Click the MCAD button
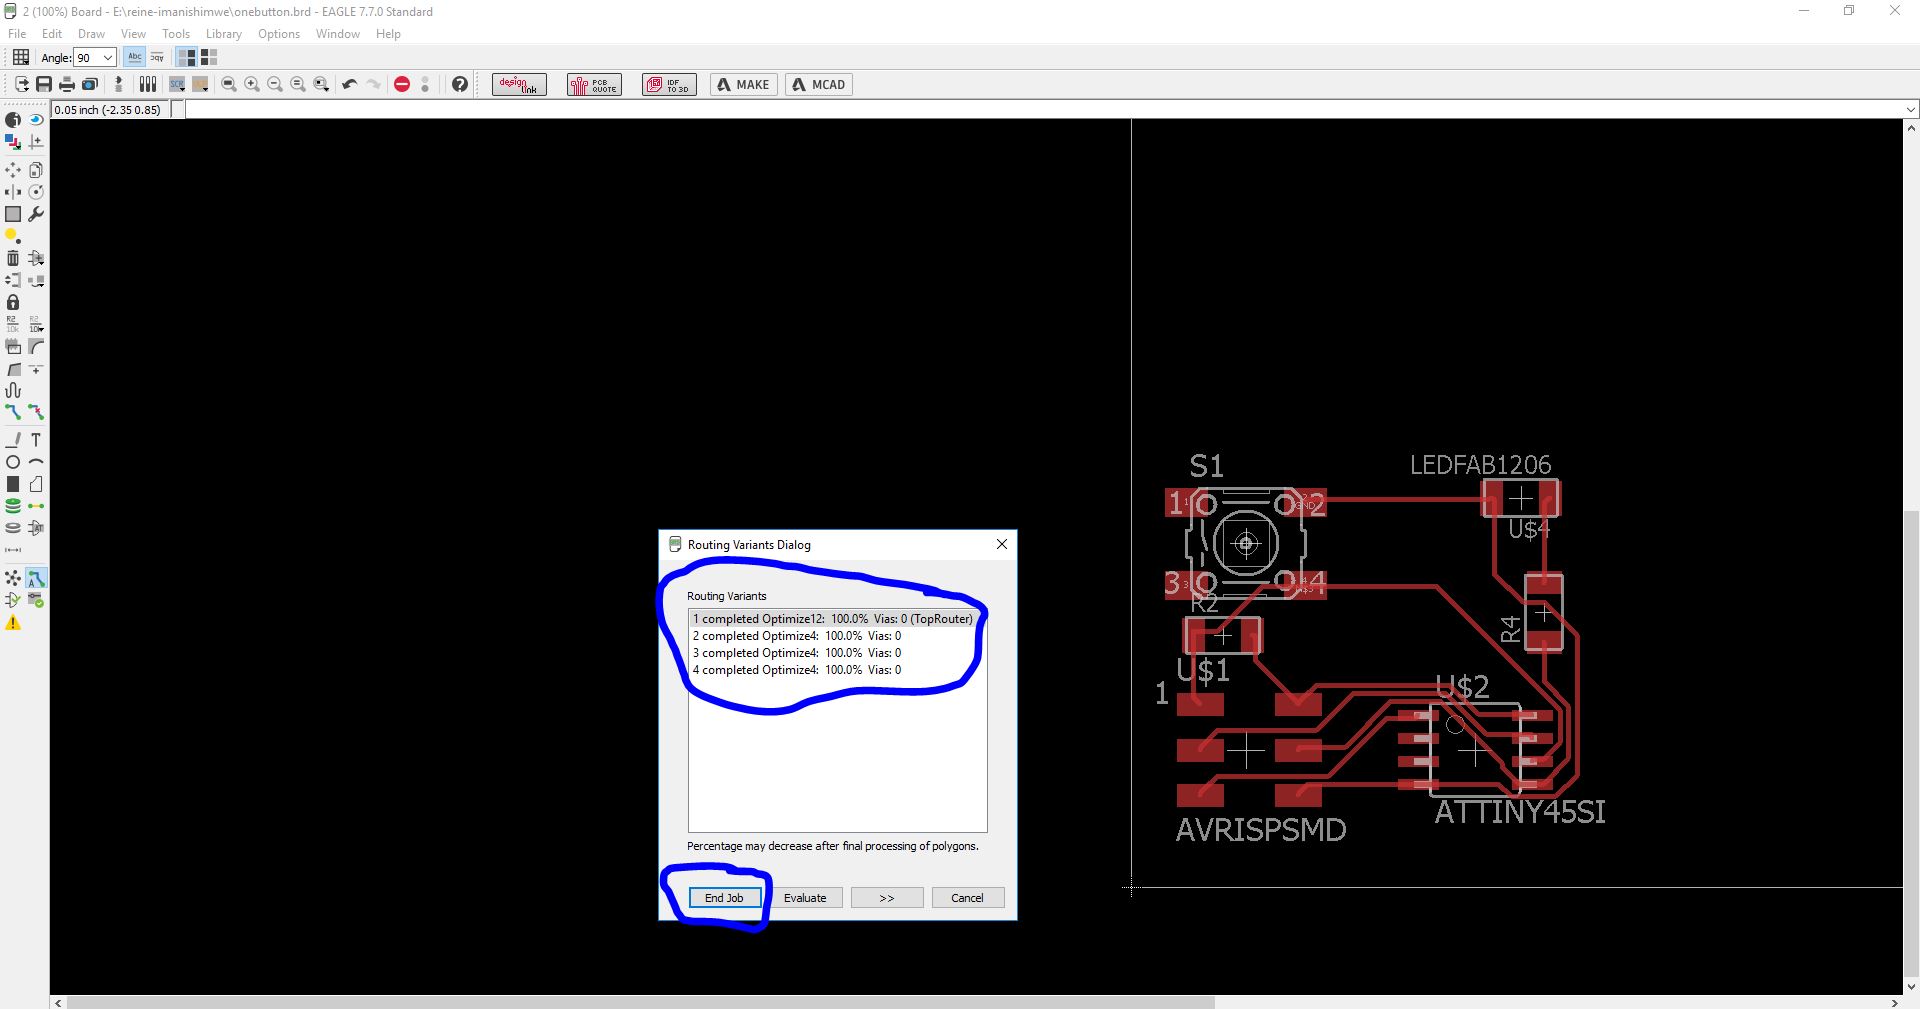 (x=819, y=85)
